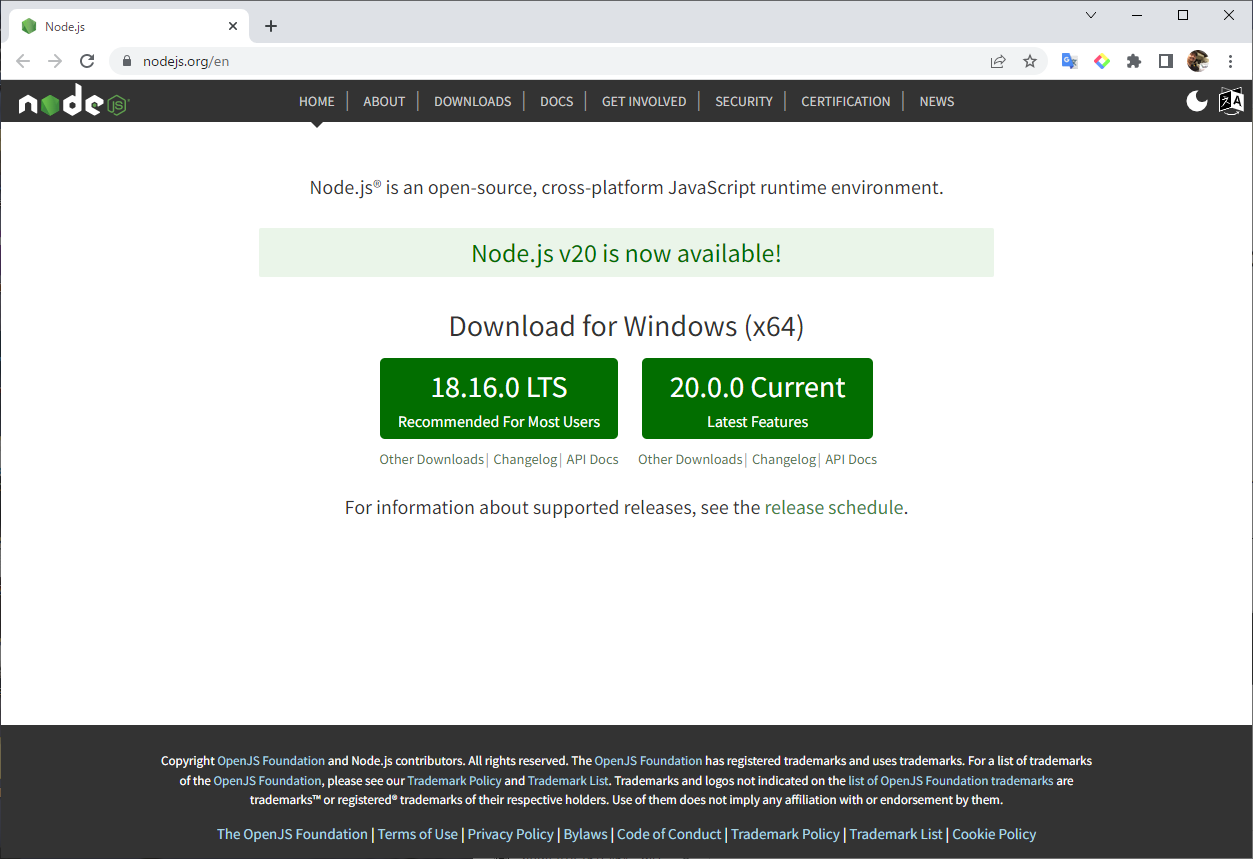The height and width of the screenshot is (859, 1253).
Task: Click the Node.js logo in header
Action: (74, 101)
